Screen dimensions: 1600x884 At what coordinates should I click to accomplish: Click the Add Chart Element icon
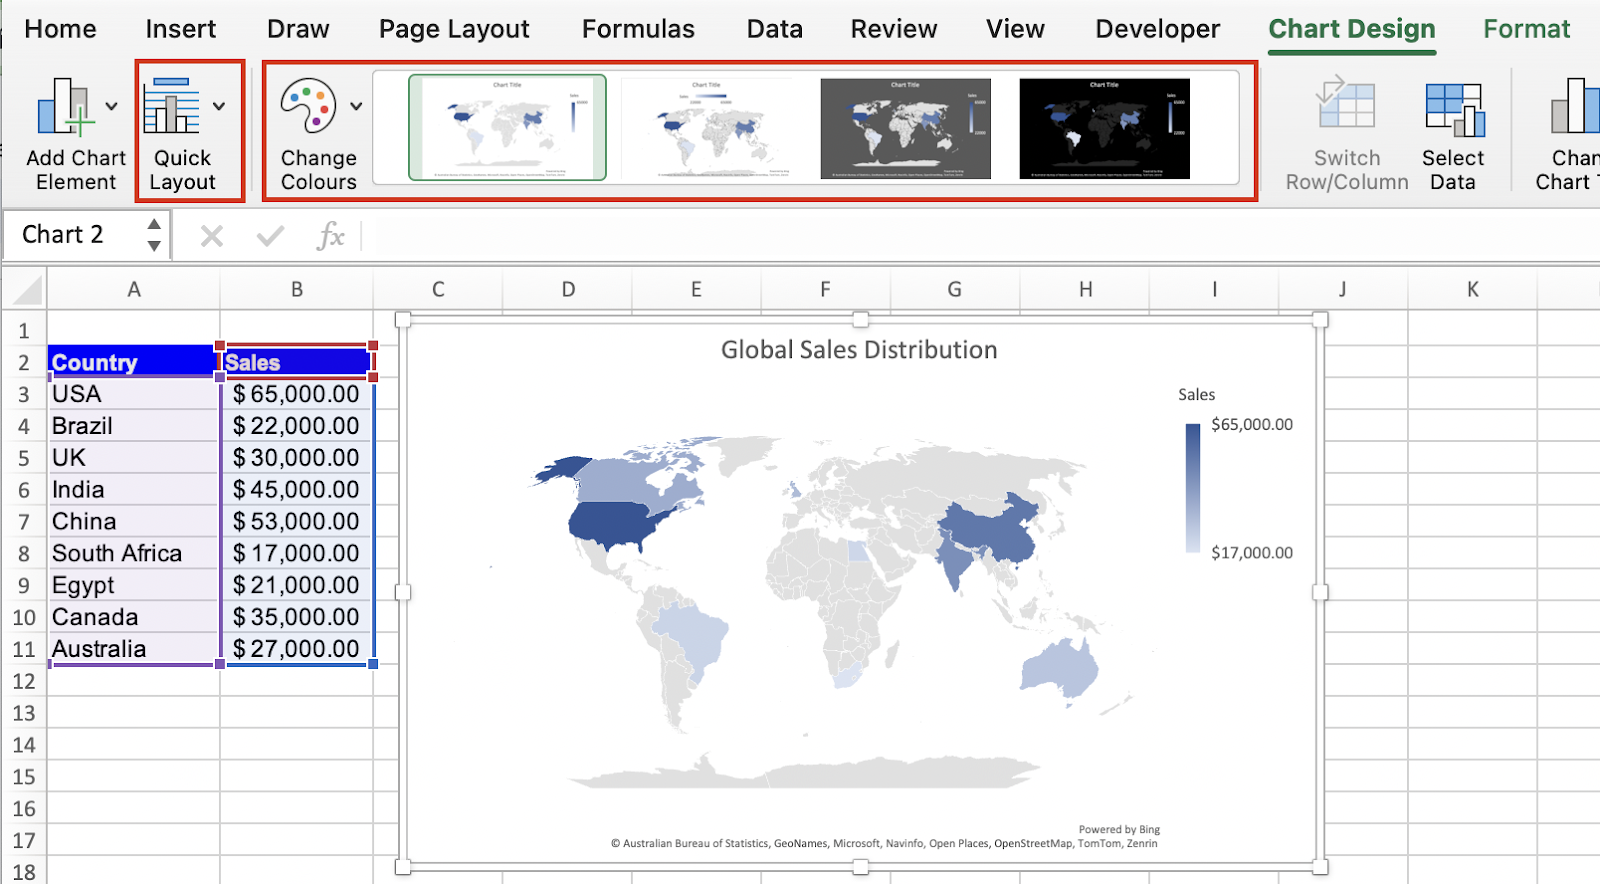(x=64, y=107)
